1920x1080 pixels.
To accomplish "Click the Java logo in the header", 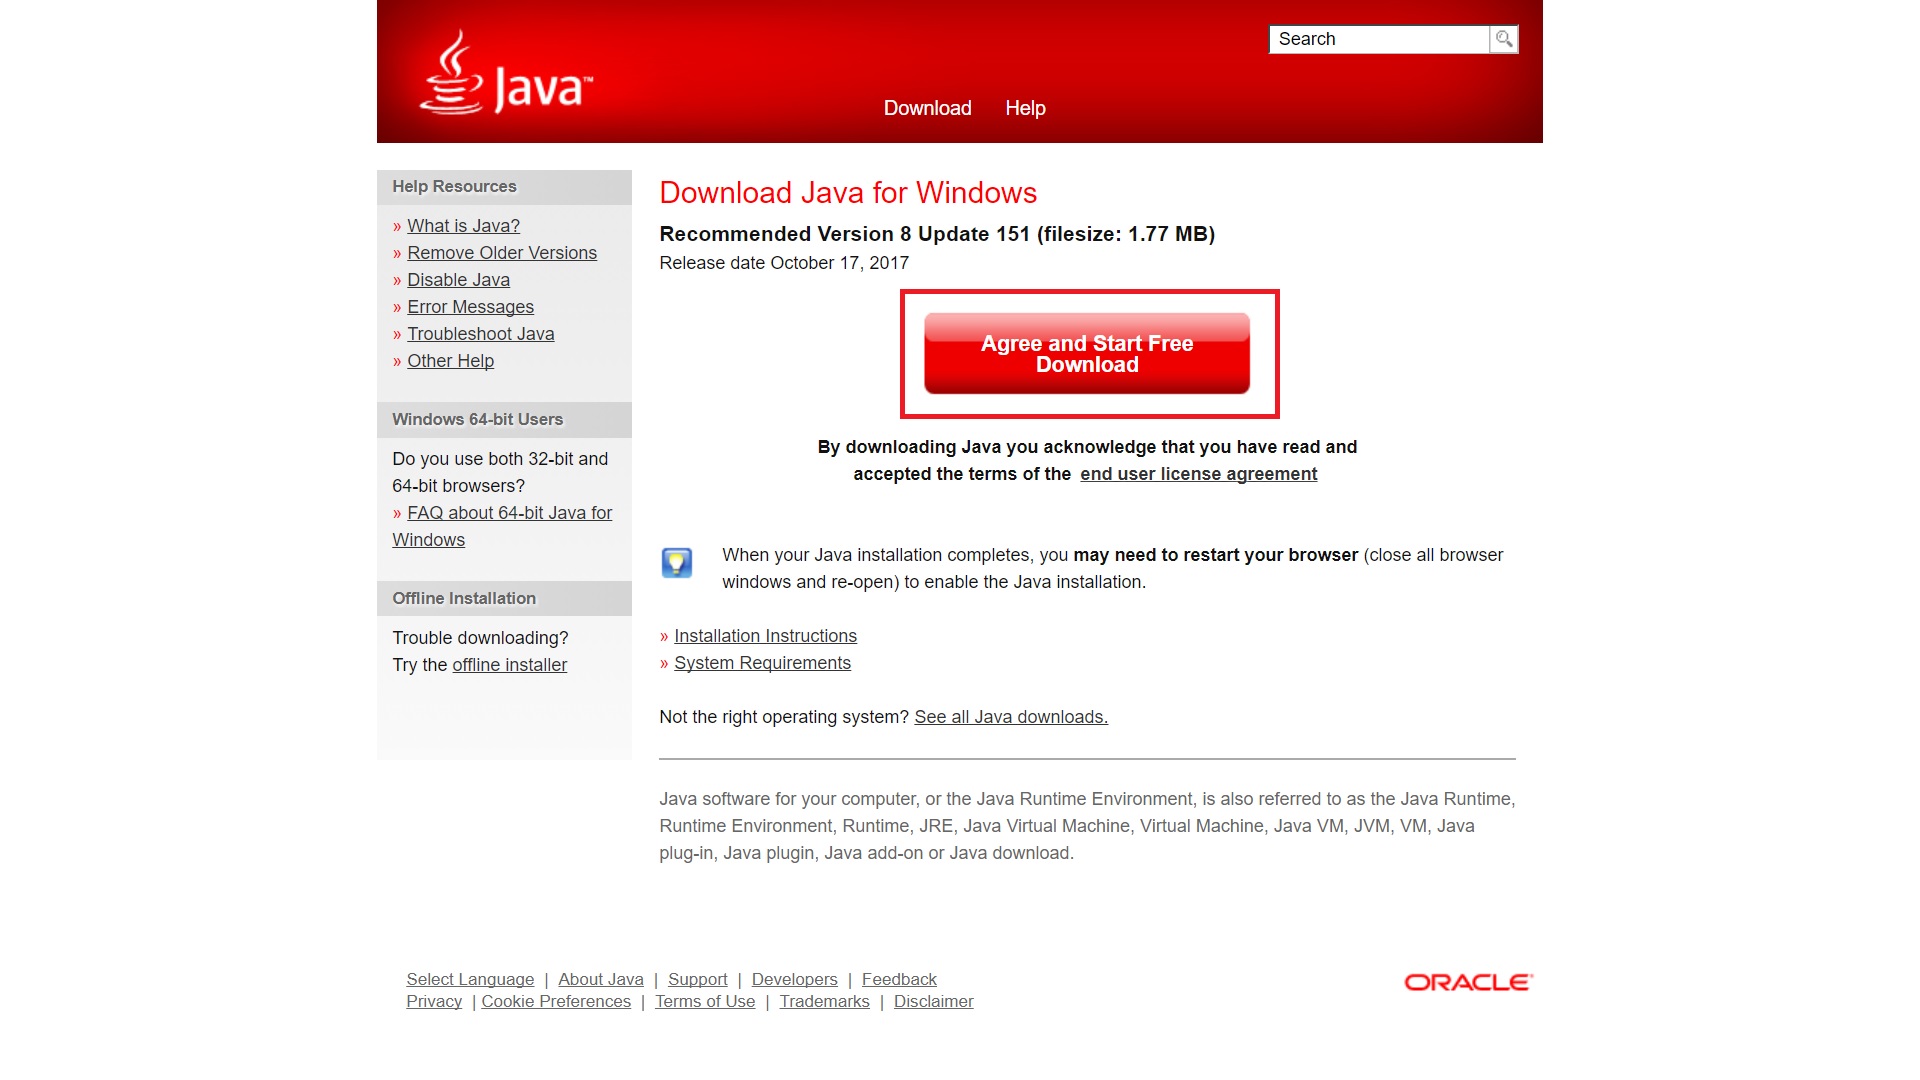I will pos(506,73).
